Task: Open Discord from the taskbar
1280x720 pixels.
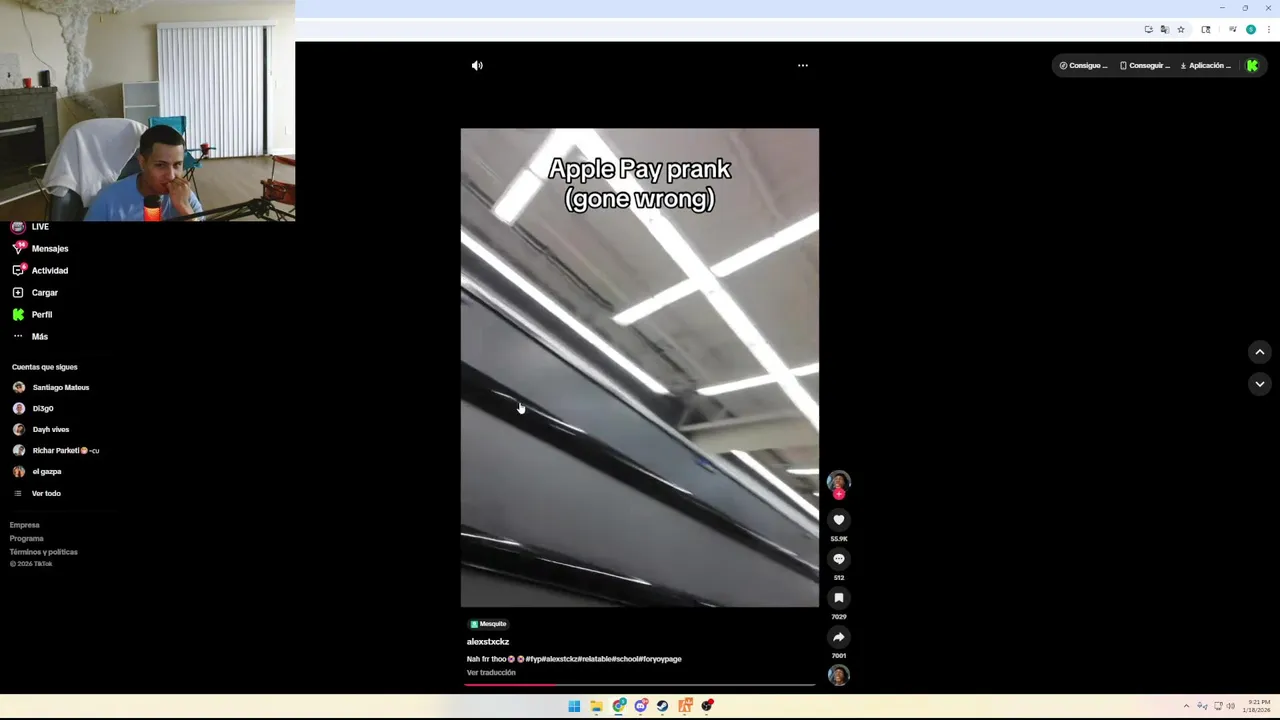Action: (x=641, y=706)
